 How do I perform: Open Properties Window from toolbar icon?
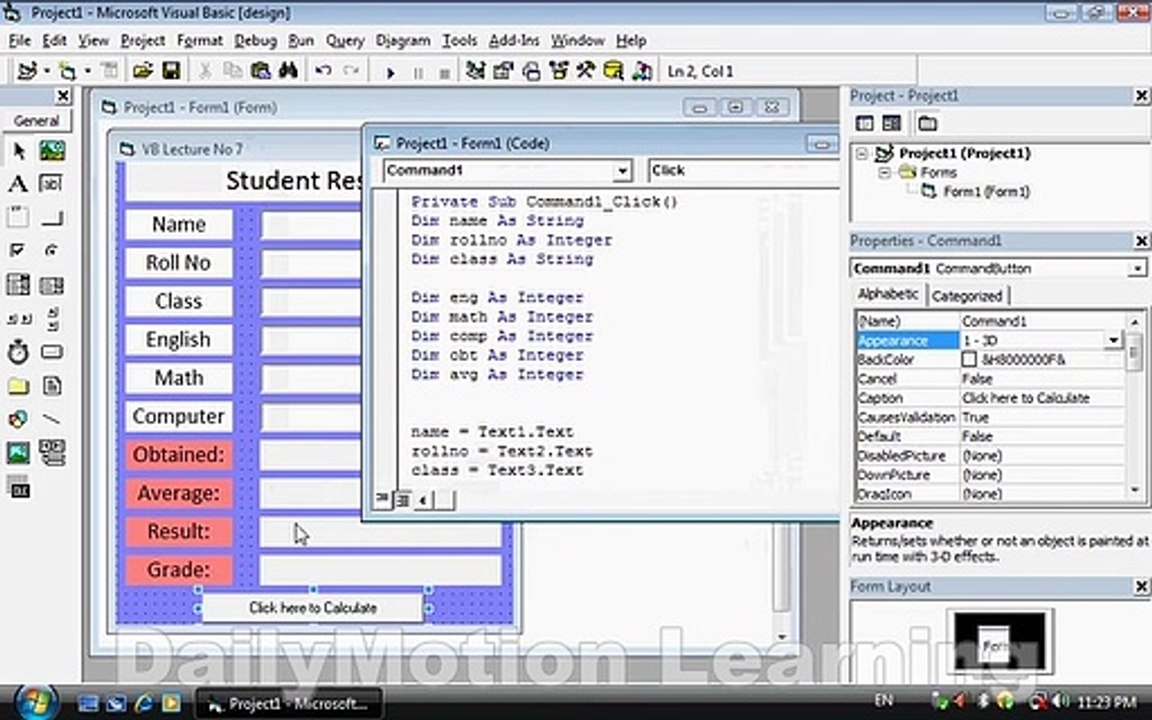[503, 71]
